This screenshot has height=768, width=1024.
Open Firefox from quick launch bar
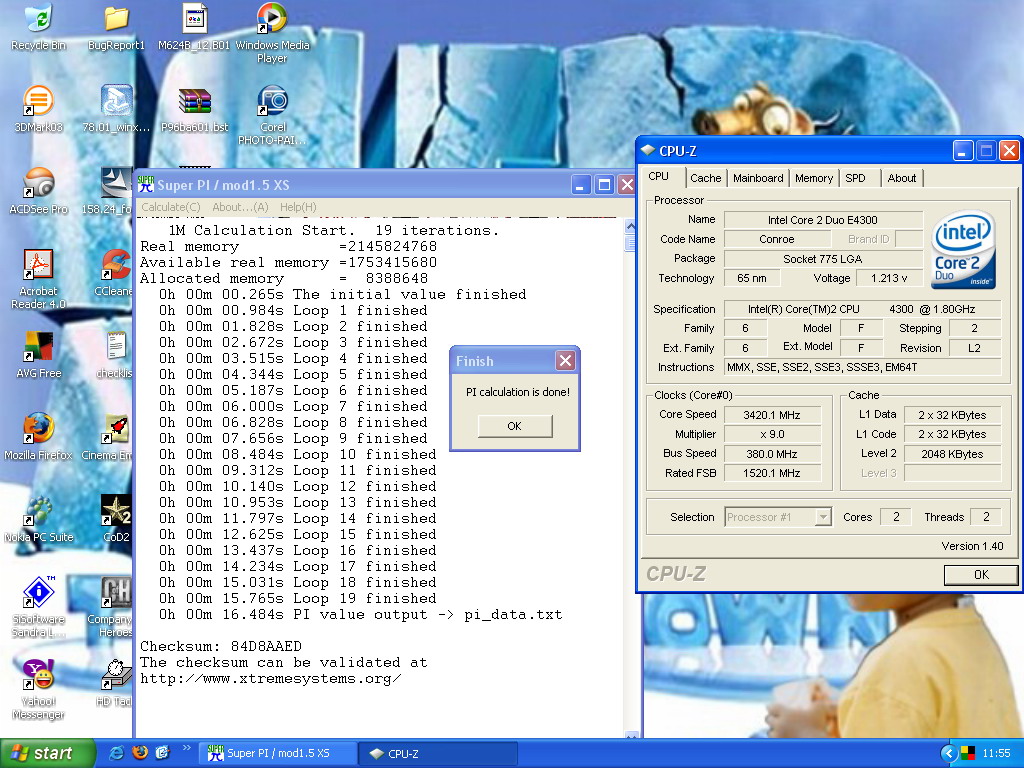point(140,753)
